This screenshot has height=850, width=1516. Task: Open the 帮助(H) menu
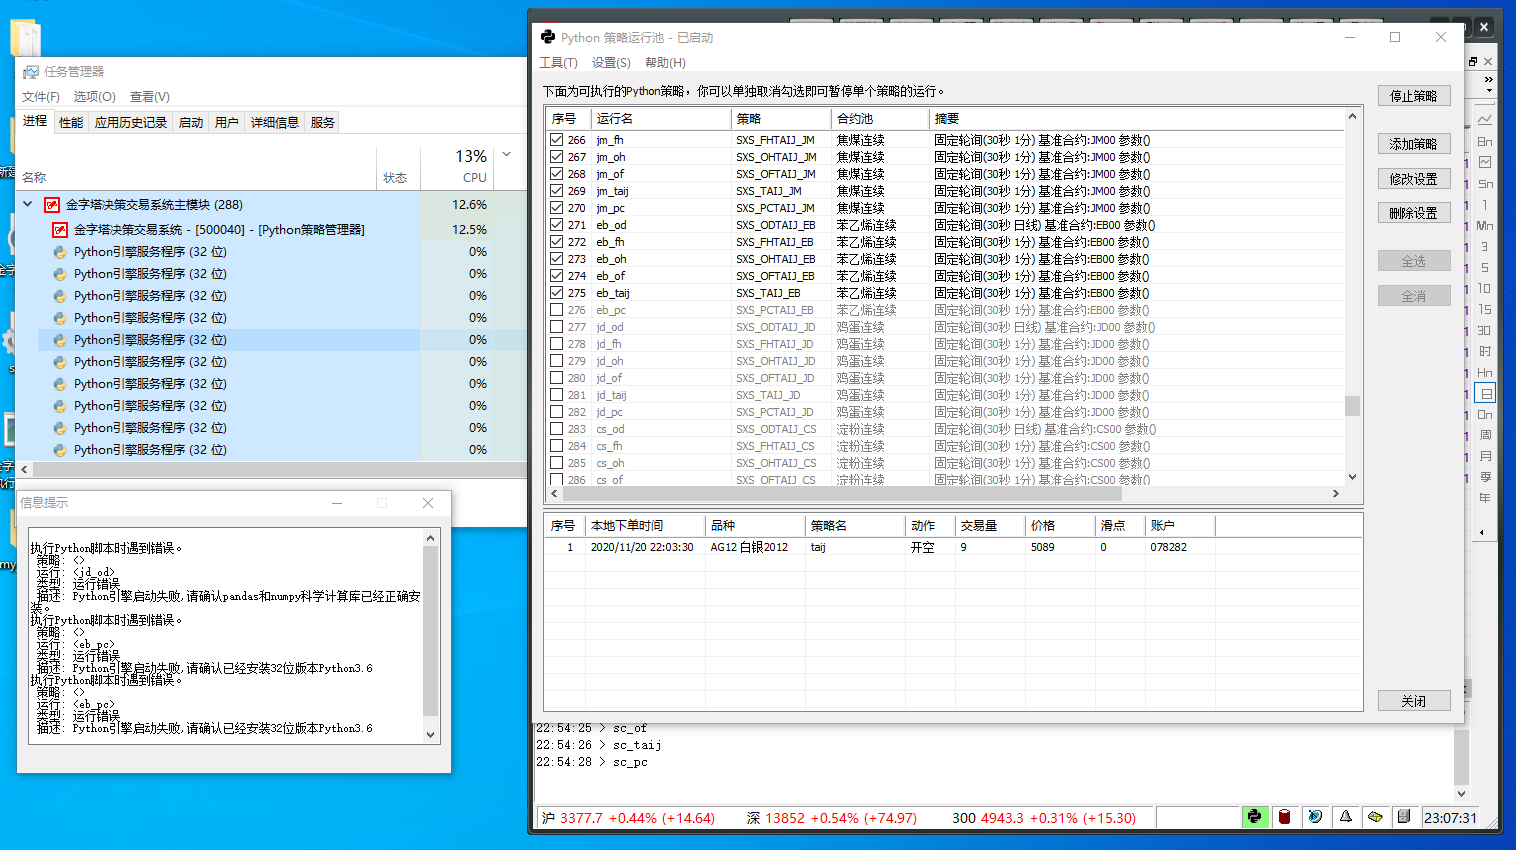(x=665, y=63)
